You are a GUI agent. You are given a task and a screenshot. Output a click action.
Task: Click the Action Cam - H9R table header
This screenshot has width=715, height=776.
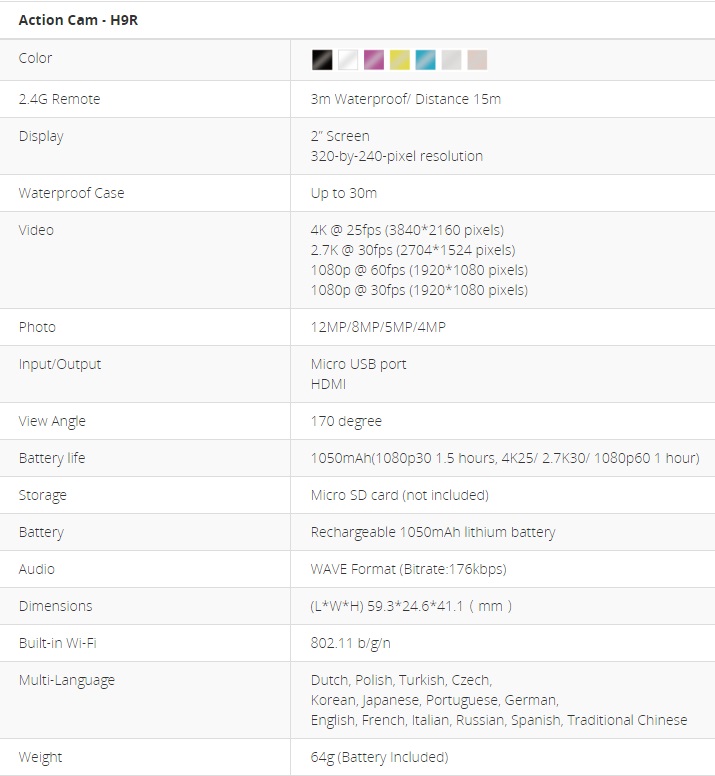[x=78, y=20]
